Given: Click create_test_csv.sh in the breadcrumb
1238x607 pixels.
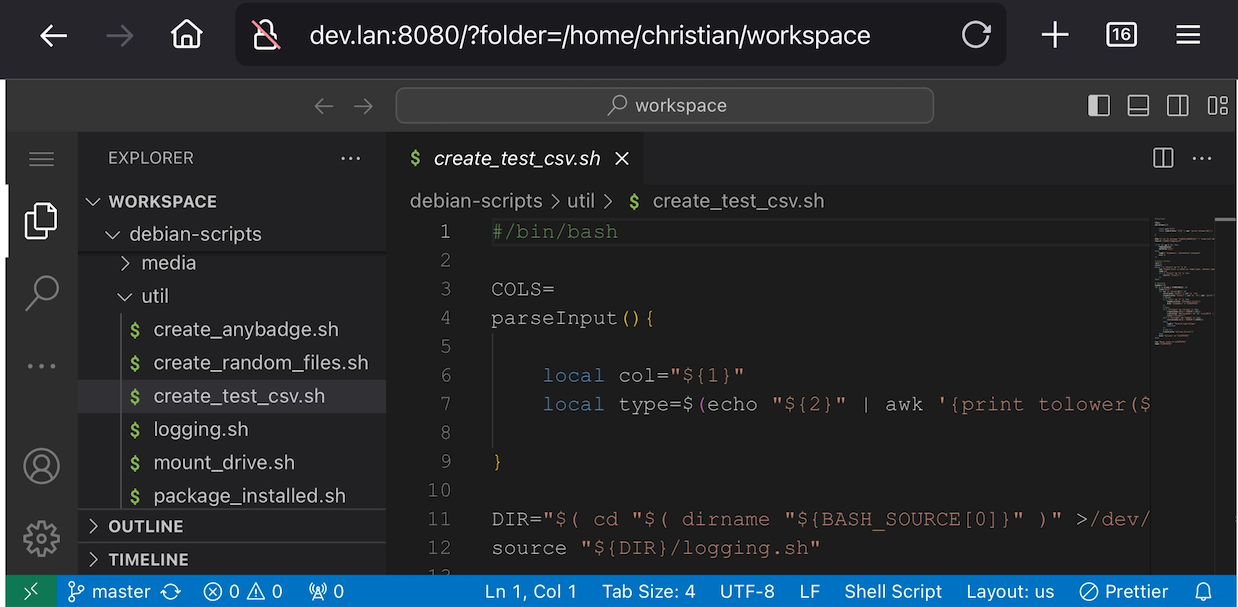Looking at the screenshot, I should tap(738, 201).
